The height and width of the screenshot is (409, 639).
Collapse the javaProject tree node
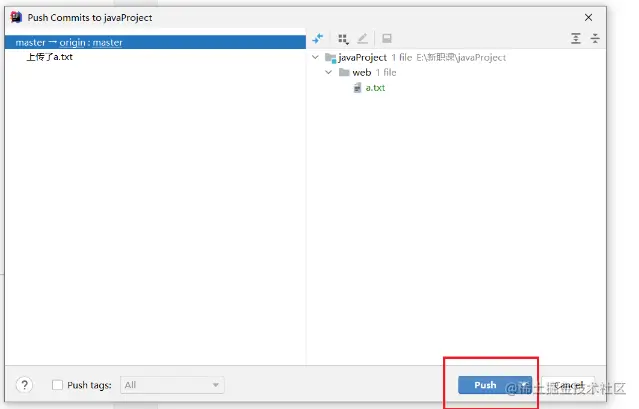tap(315, 57)
